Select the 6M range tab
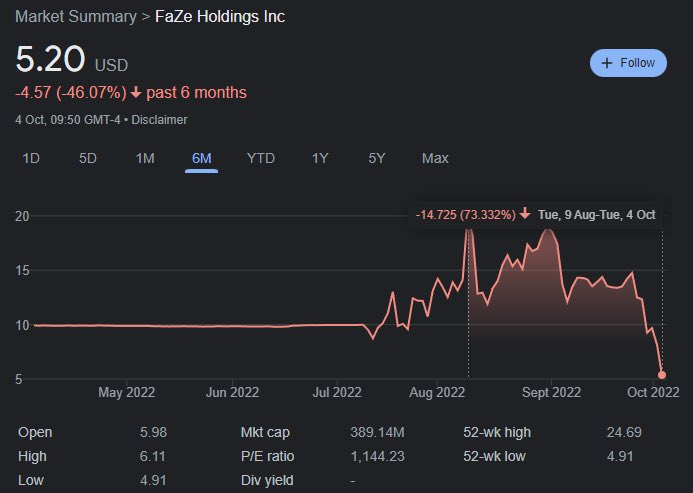693x493 pixels. pos(202,158)
